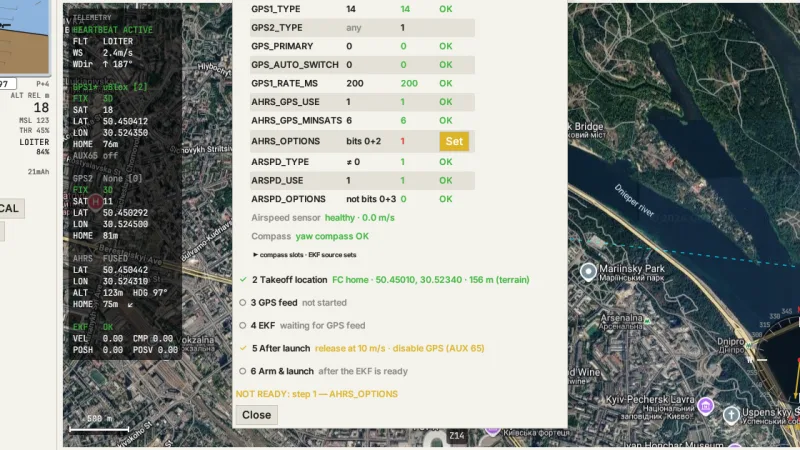Click 'NOT READY: step 1 — AHRS_OPTIONS' warning
This screenshot has height=450, width=800.
point(317,394)
